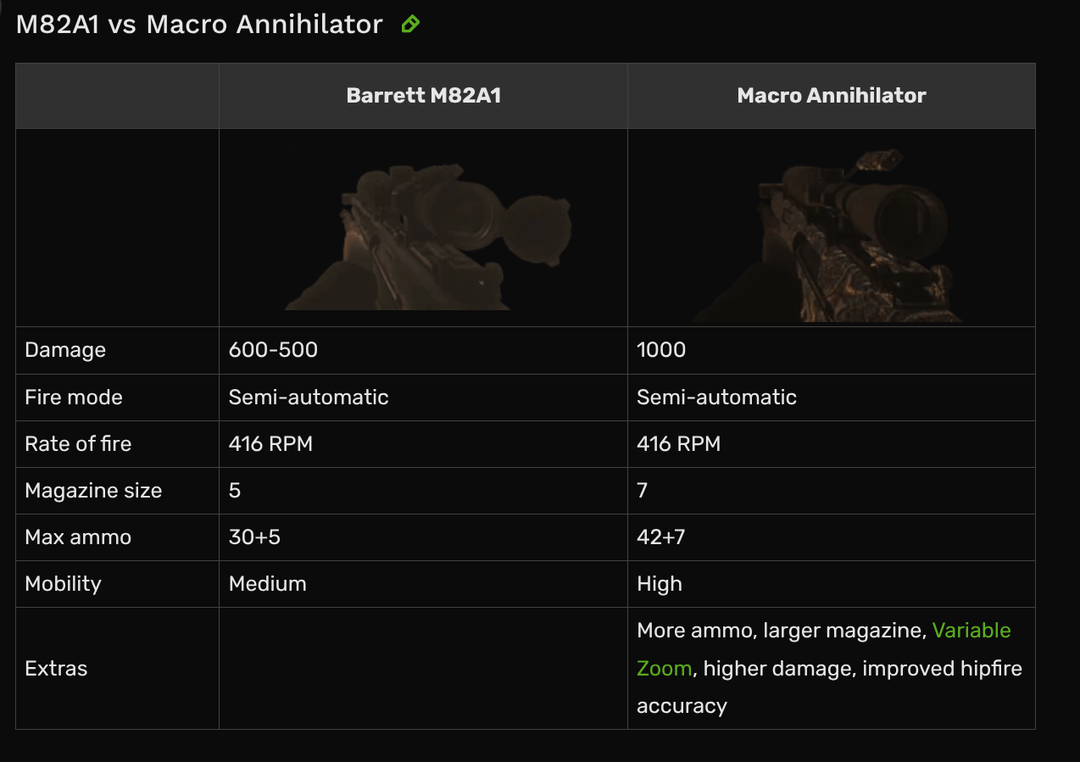Click the 600-500 damage value

(273, 350)
